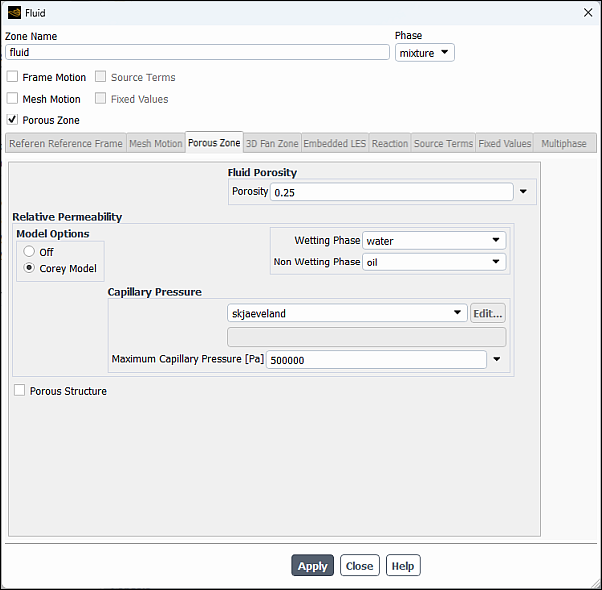Image resolution: width=602 pixels, height=590 pixels.
Task: Toggle the Fixed Values checkbox
Action: tap(101, 99)
